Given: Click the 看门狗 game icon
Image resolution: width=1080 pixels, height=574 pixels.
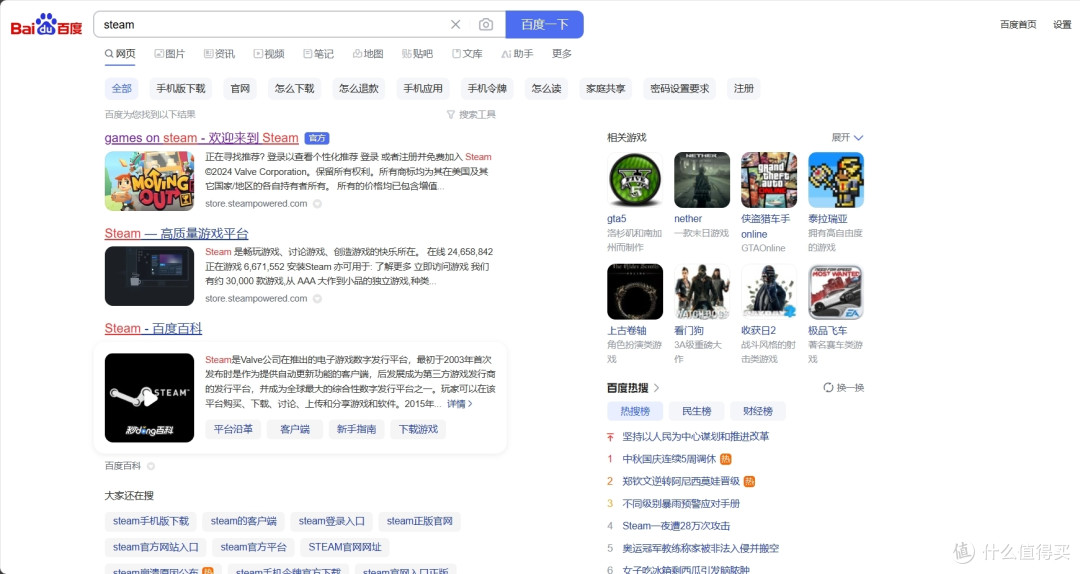Looking at the screenshot, I should click(702, 291).
